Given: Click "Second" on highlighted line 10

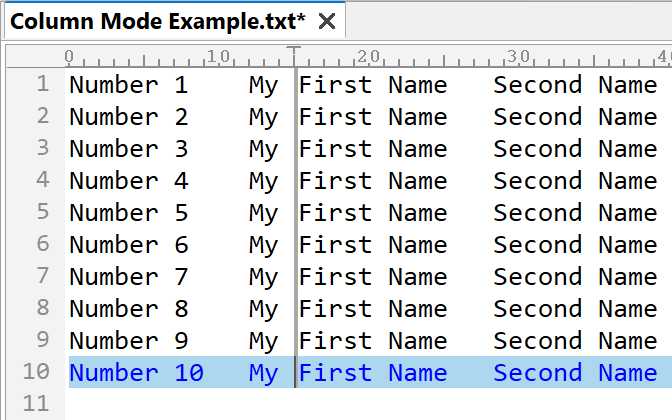Looking at the screenshot, I should pyautogui.click(x=537, y=372).
